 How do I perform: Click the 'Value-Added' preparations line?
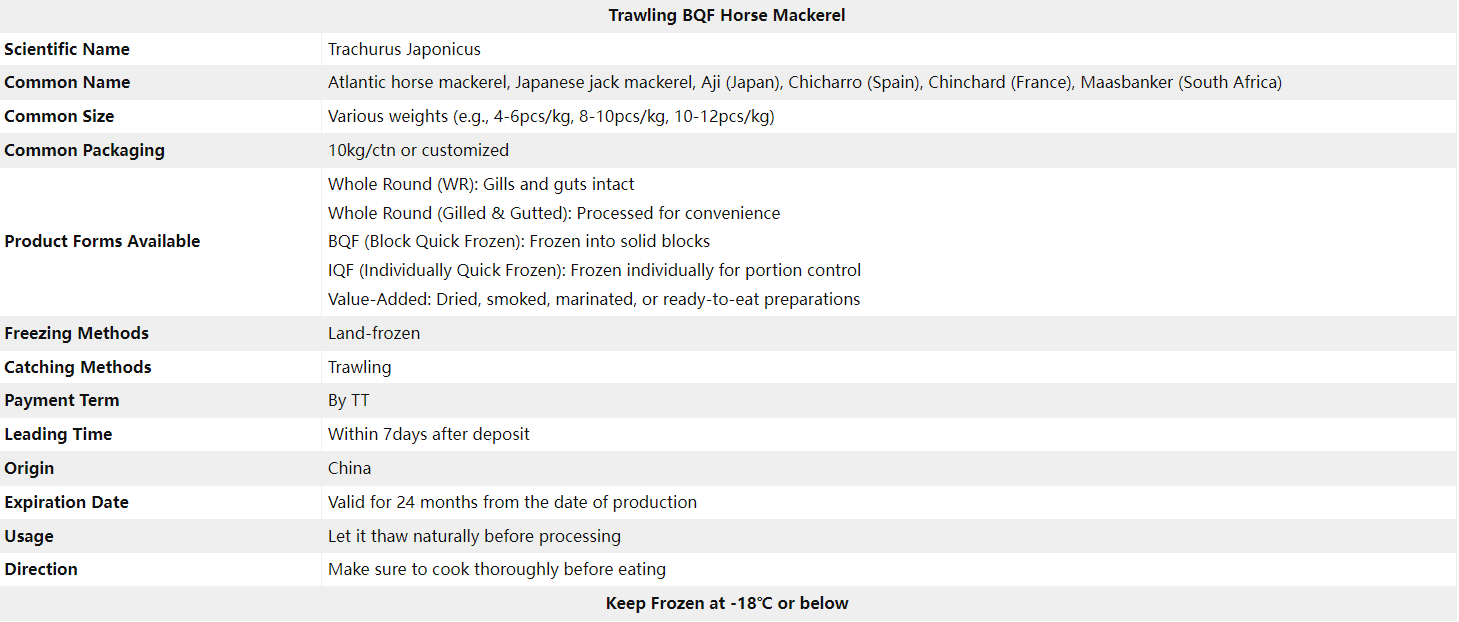click(x=594, y=299)
